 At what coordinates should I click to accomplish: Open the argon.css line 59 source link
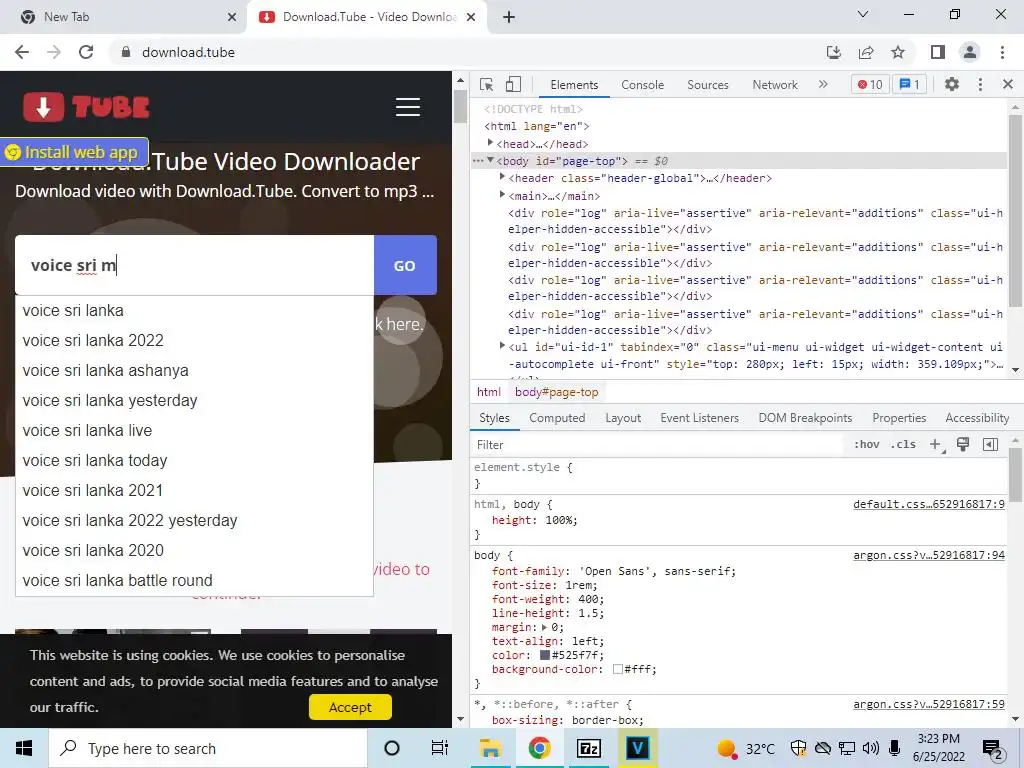[929, 704]
